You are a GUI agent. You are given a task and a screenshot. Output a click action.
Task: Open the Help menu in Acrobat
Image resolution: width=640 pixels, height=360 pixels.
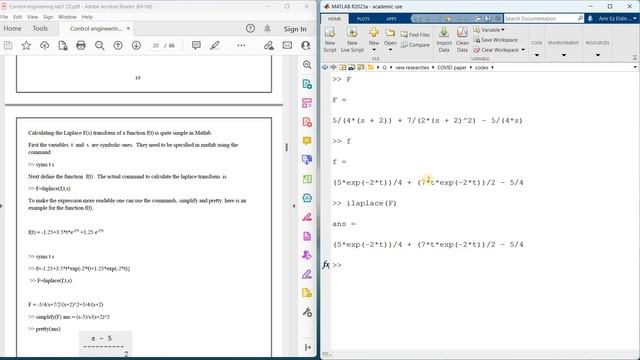(x=87, y=17)
